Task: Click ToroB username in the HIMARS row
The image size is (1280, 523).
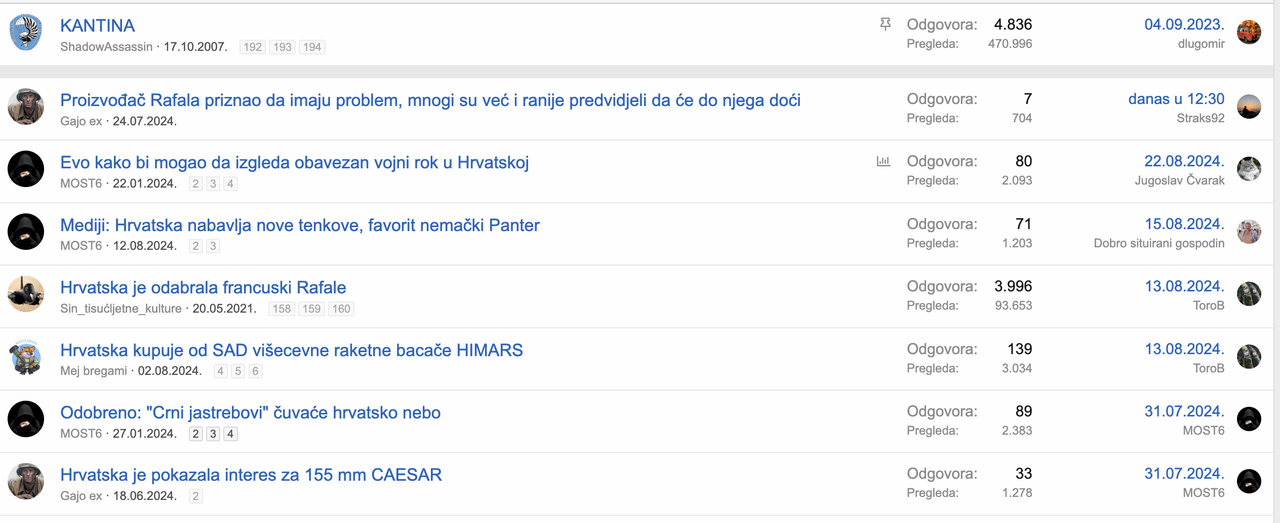Action: pos(1208,368)
